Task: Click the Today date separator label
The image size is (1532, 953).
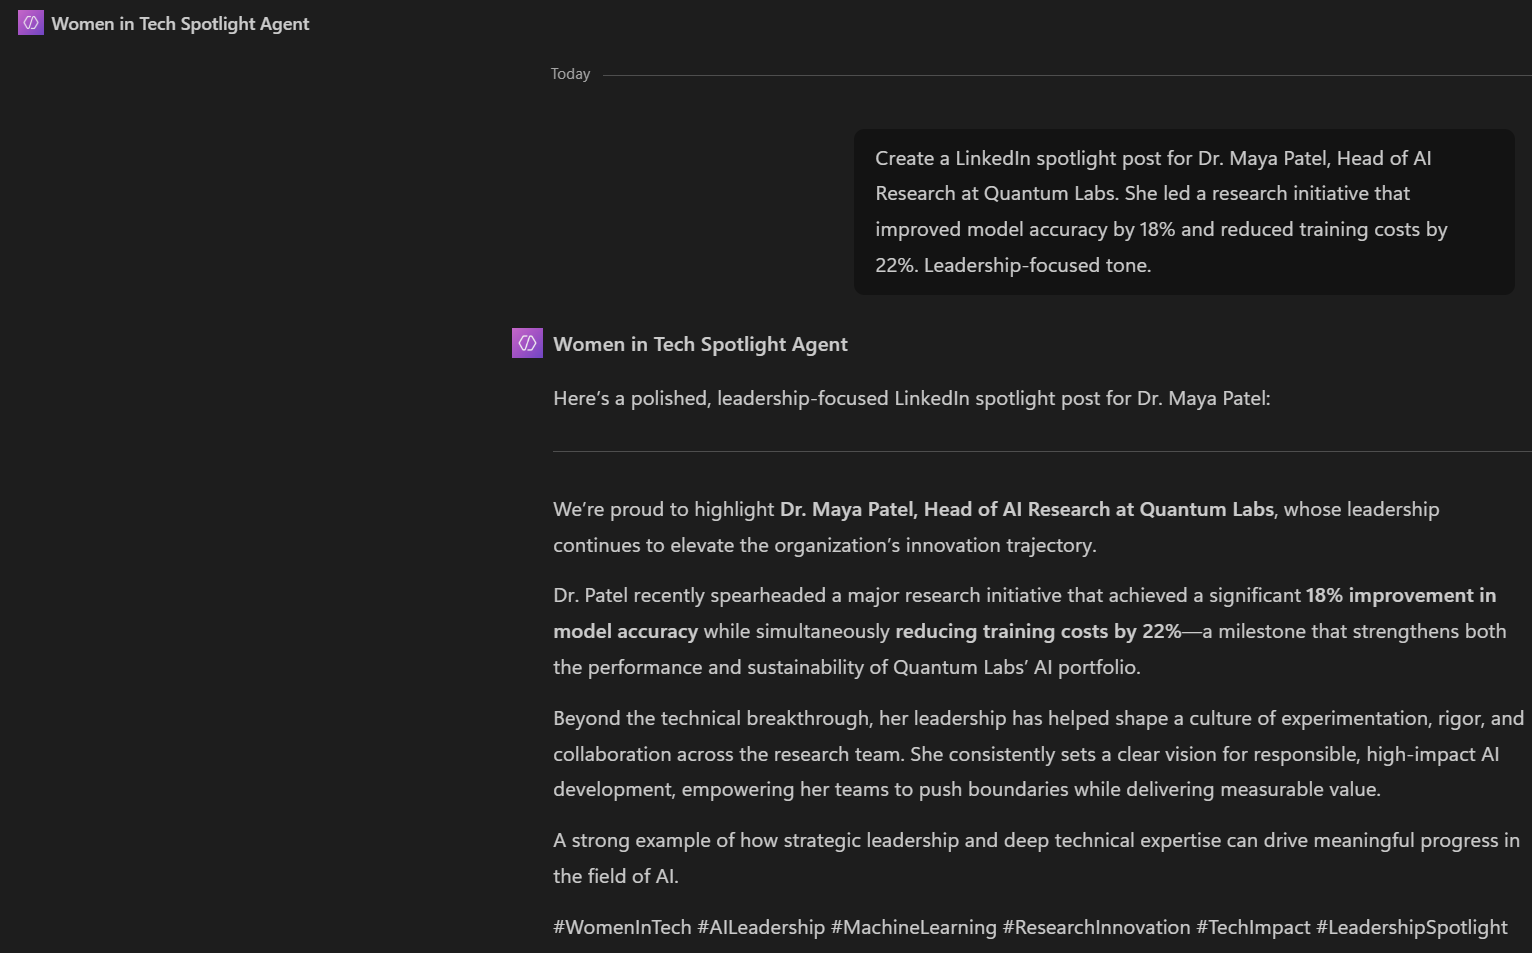Action: tap(570, 74)
